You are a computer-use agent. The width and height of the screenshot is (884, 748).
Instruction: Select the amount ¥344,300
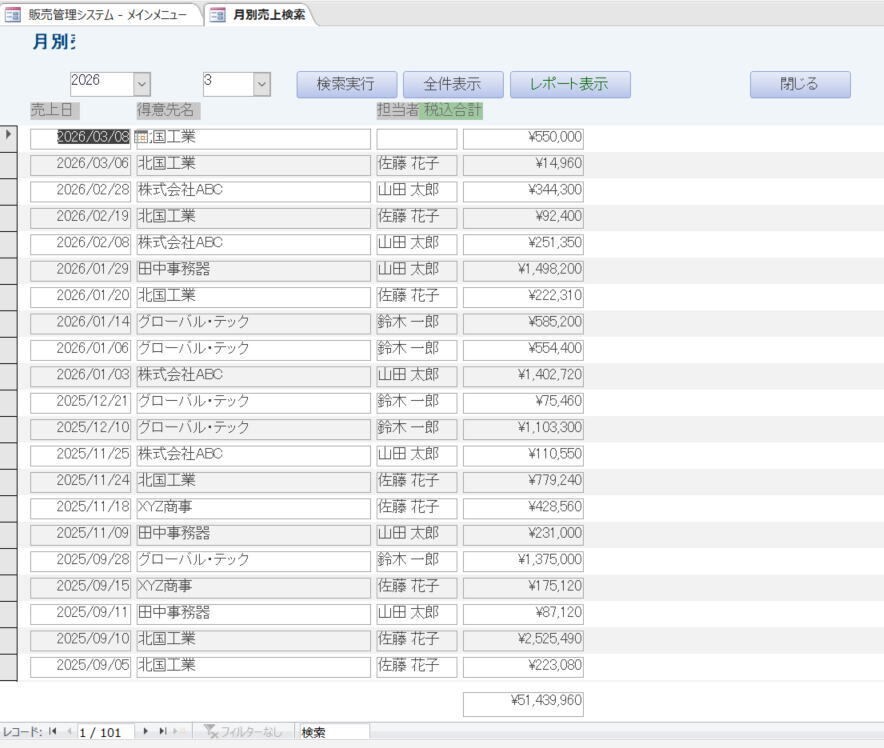[523, 192]
